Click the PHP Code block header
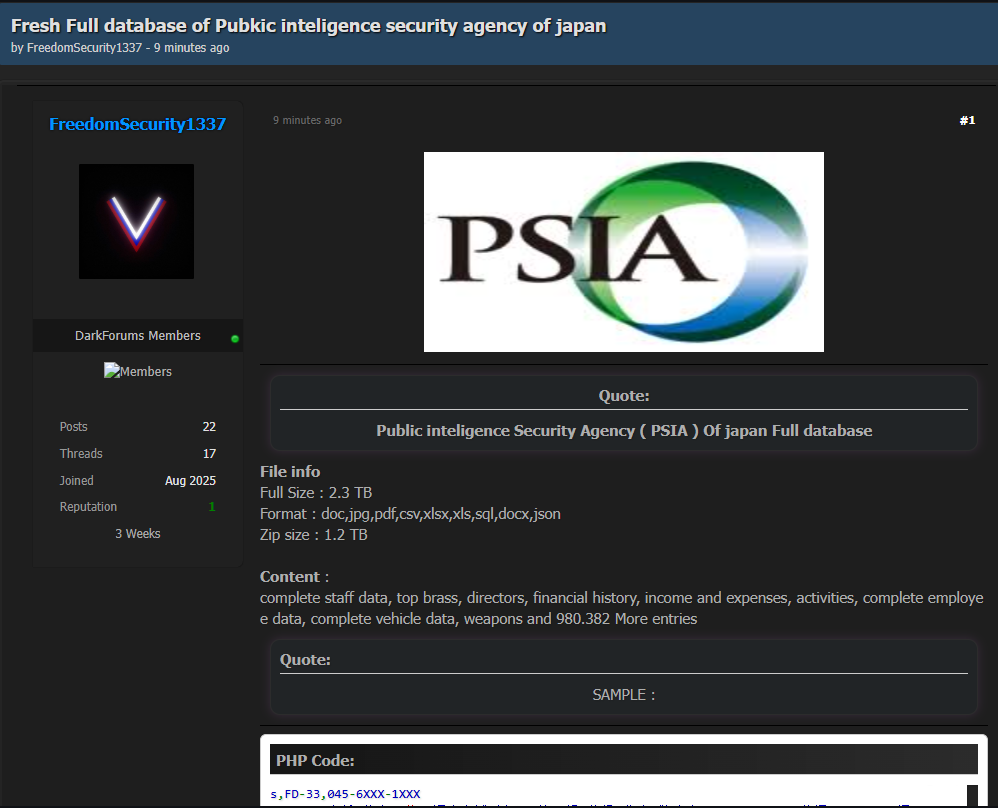The height and width of the screenshot is (808, 998). click(x=315, y=760)
